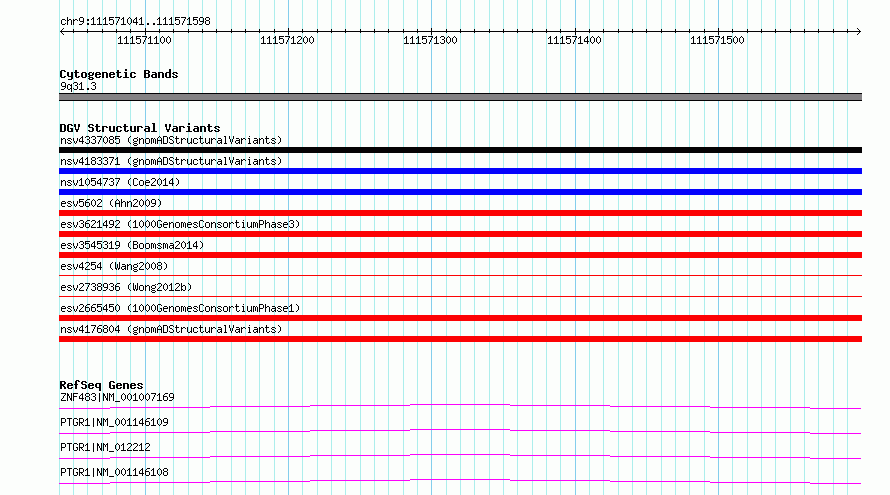Click the red esv5602 variant bar
Screen dimensions: 890x495
460,213
